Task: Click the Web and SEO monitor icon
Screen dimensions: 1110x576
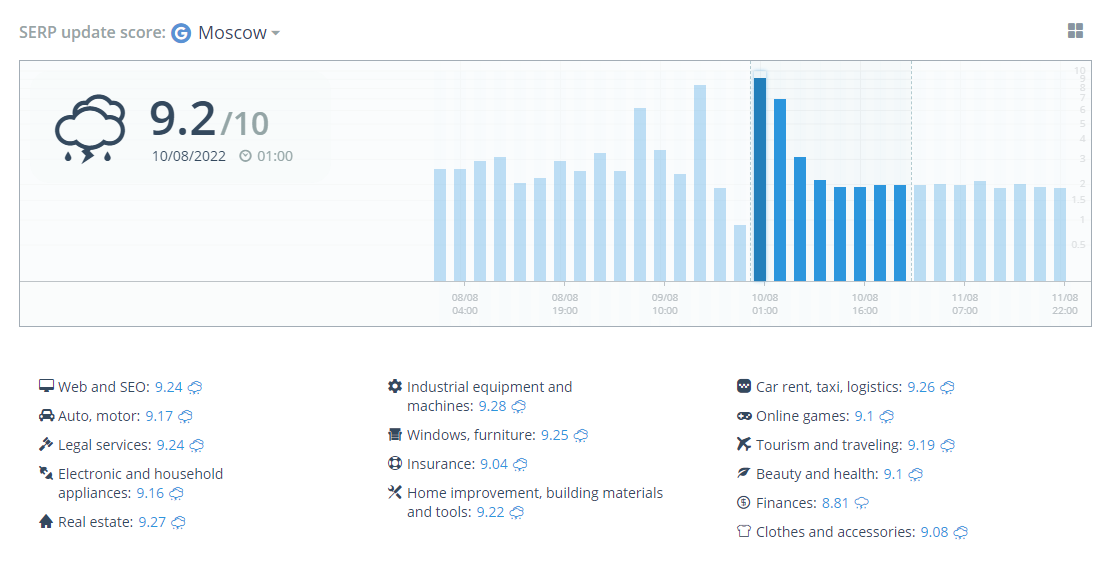Action: [x=46, y=386]
